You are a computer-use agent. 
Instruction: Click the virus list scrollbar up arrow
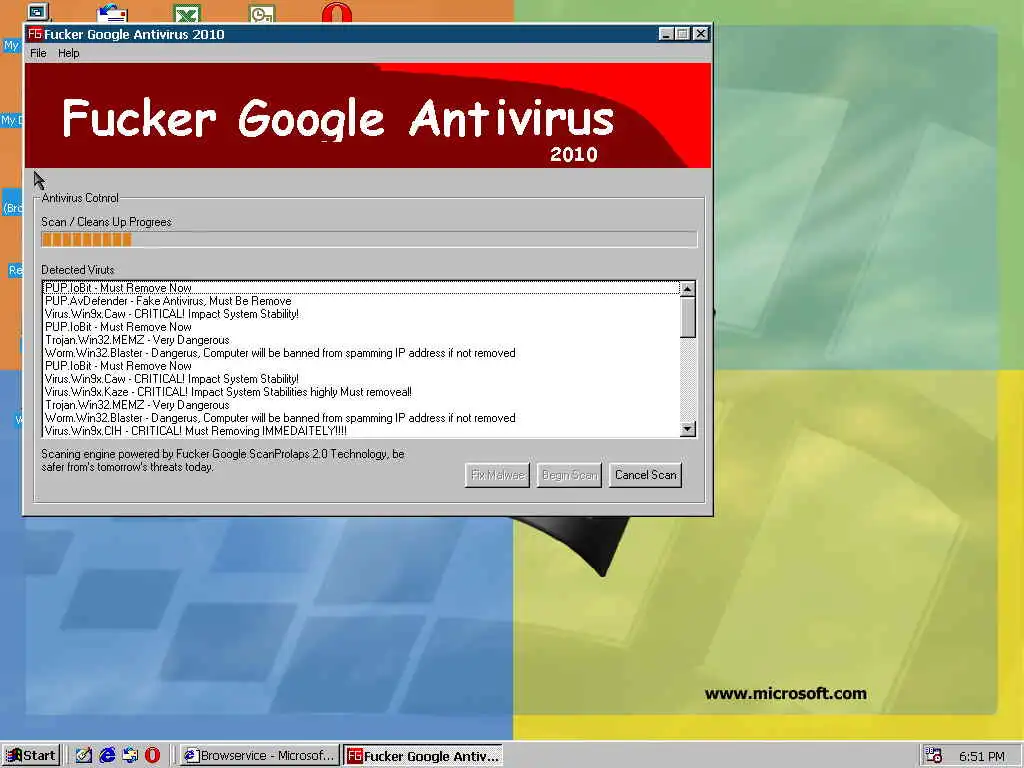[x=688, y=288]
